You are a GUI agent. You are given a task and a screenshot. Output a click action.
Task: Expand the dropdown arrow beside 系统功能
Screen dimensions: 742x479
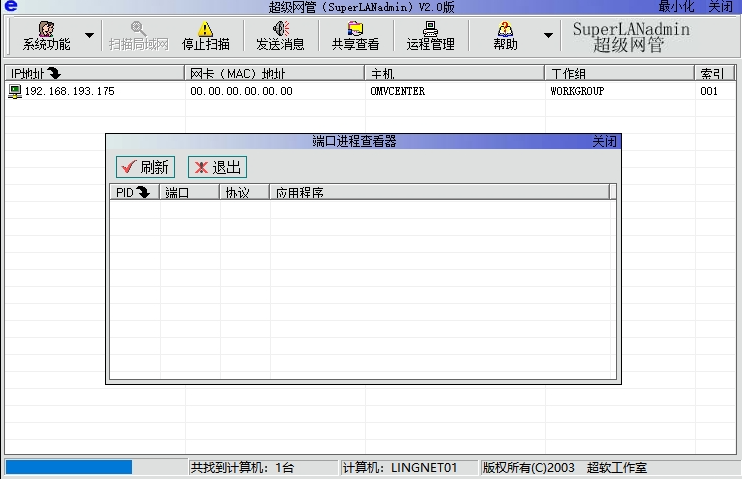(x=89, y=35)
